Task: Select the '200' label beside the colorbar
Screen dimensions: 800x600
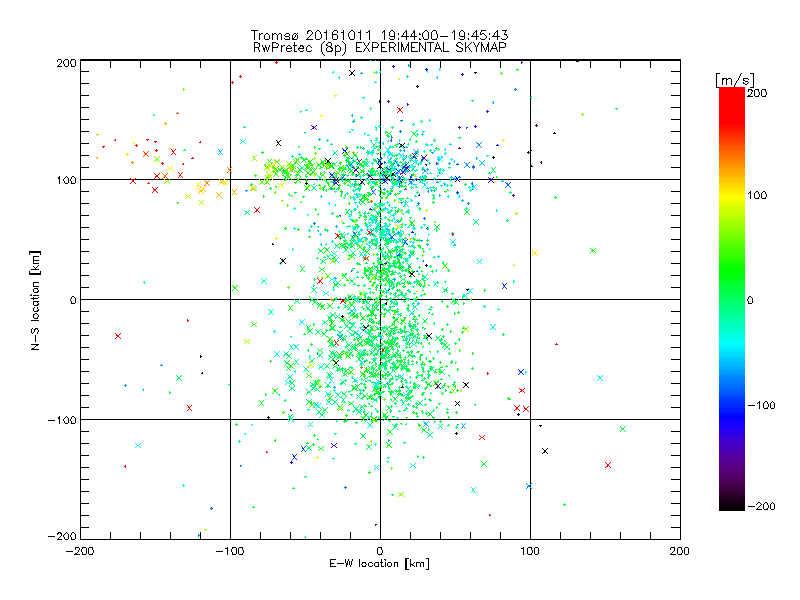Action: tap(757, 93)
